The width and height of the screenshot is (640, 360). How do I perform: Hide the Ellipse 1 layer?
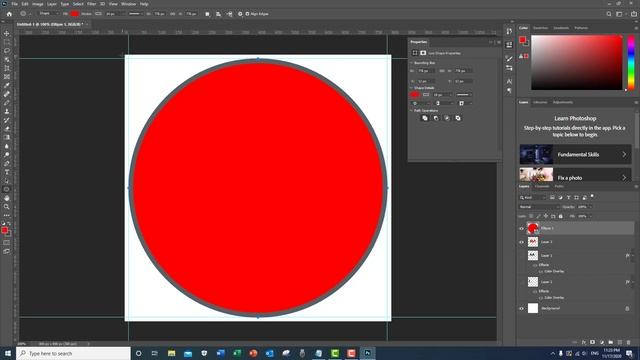521,229
